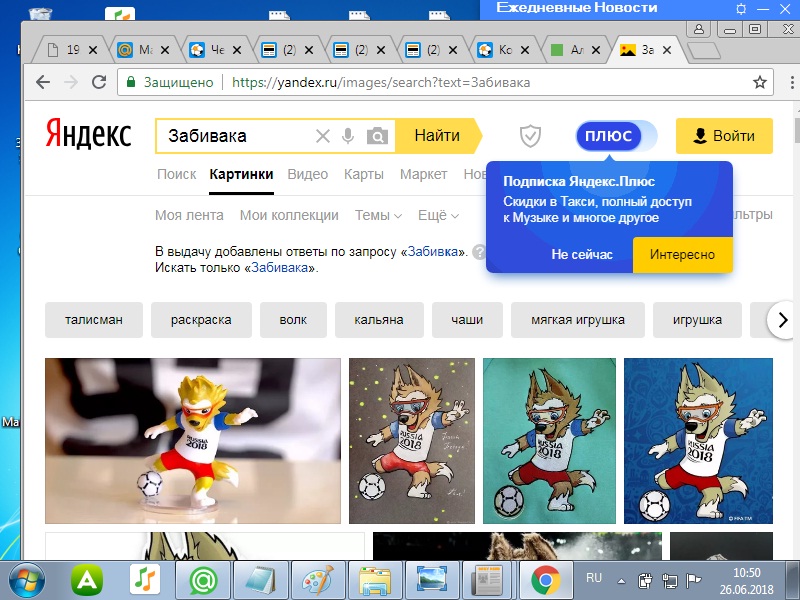The width and height of the screenshot is (800, 600).
Task: Dismiss popup with Не сейчас
Action: pos(582,254)
